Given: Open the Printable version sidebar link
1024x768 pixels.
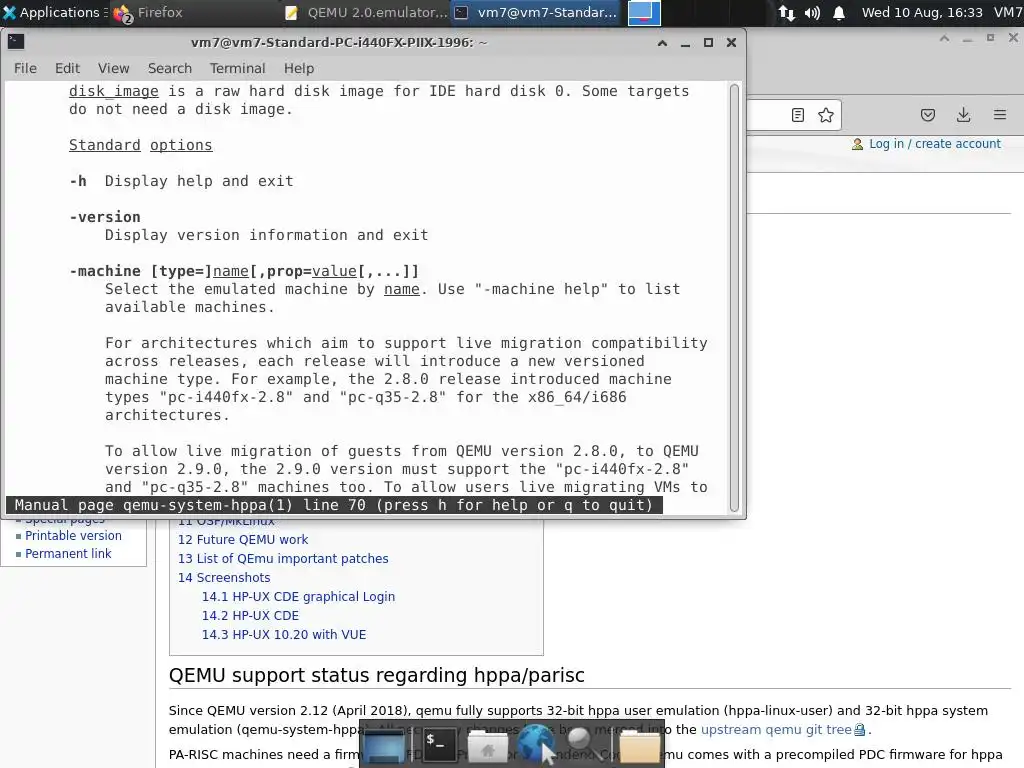Looking at the screenshot, I should click(x=73, y=536).
